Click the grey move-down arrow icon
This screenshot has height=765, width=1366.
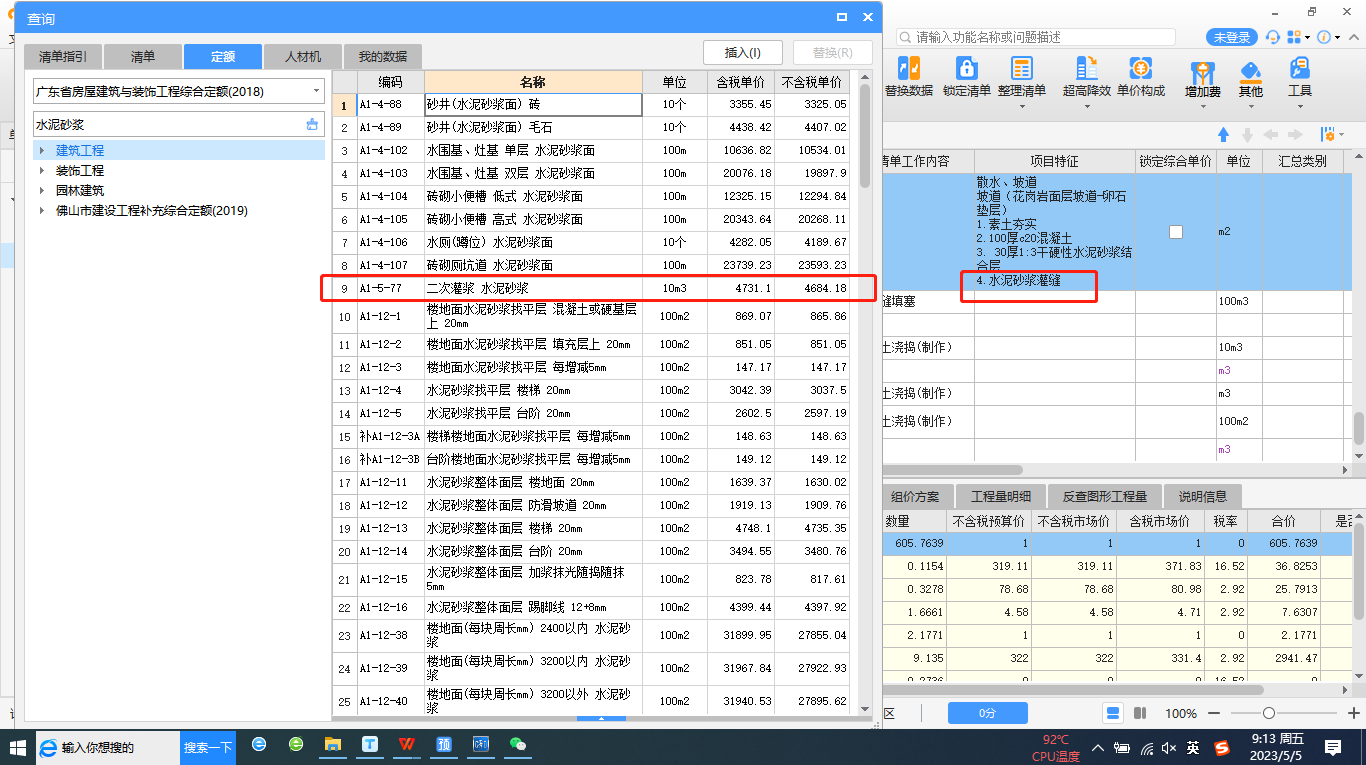tap(1247, 134)
